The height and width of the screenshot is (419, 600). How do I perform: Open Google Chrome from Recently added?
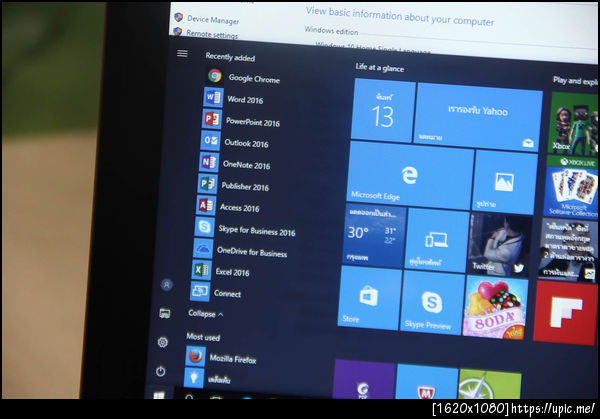244,77
